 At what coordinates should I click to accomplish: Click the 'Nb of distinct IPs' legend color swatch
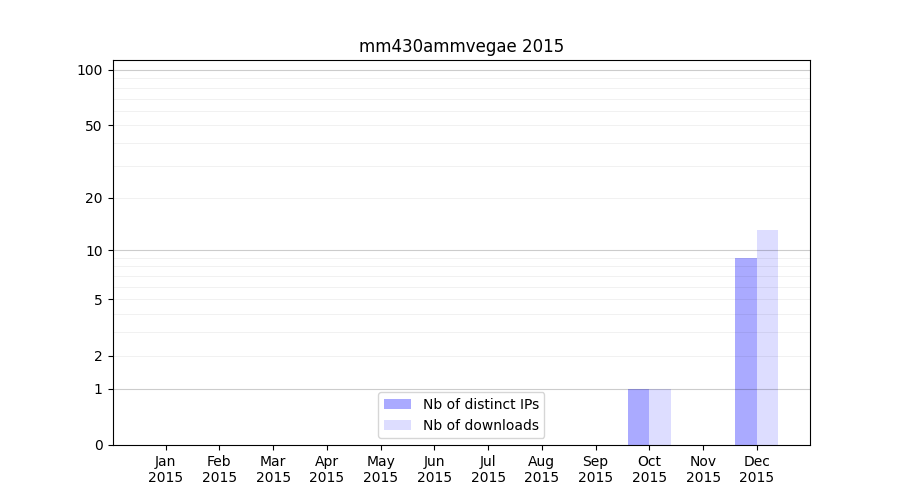coord(397,404)
